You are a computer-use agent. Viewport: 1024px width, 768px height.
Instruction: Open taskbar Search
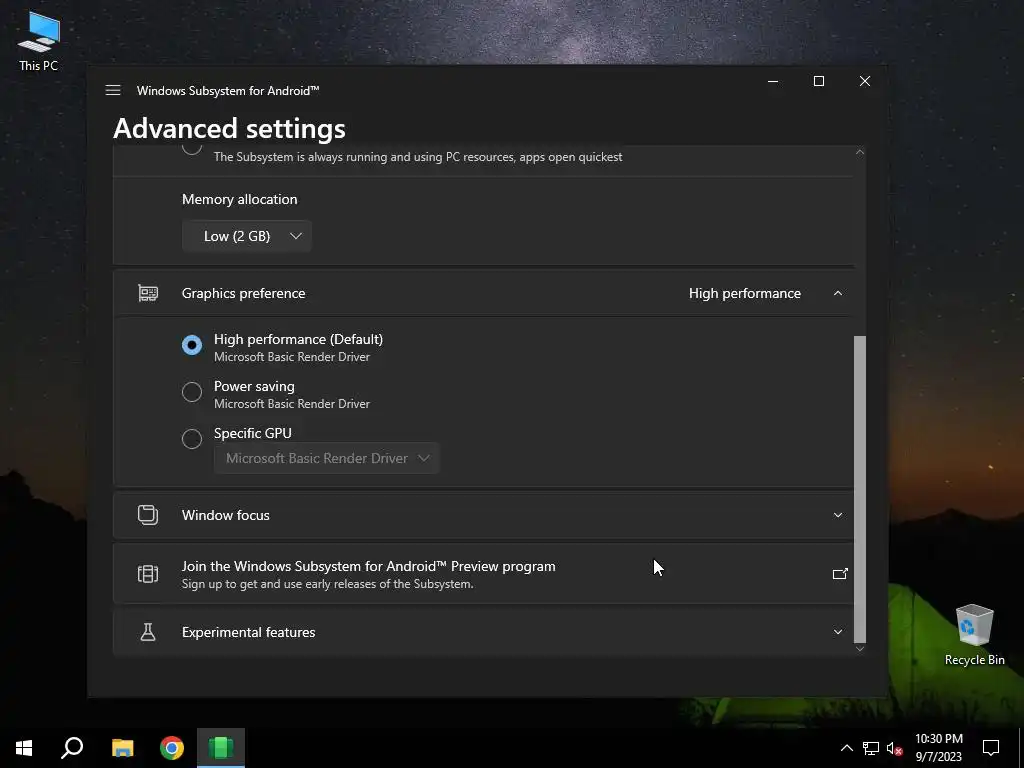tap(72, 748)
